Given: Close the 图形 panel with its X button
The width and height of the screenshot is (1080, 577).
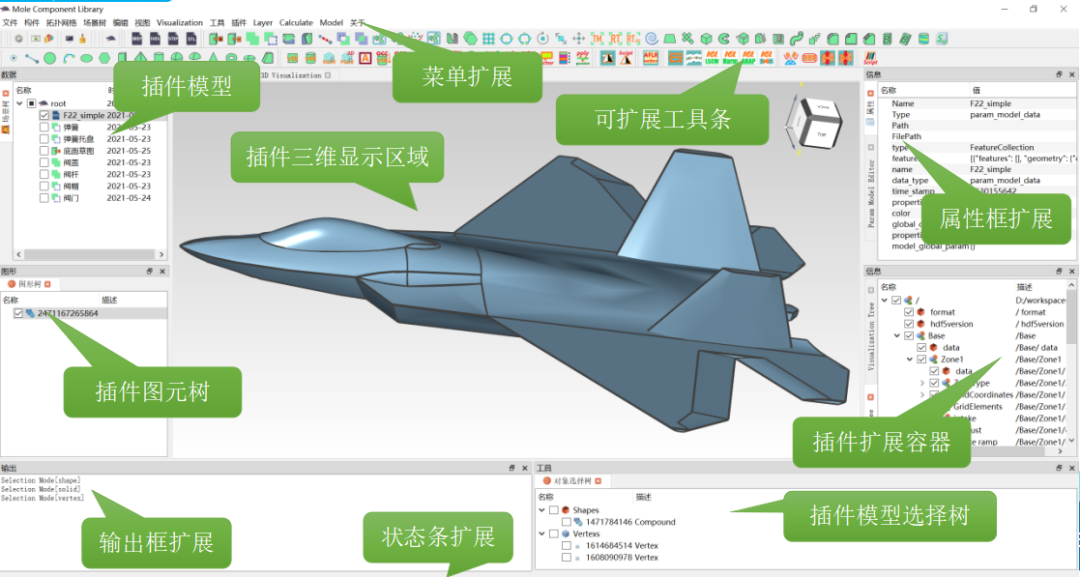Looking at the screenshot, I should [162, 271].
